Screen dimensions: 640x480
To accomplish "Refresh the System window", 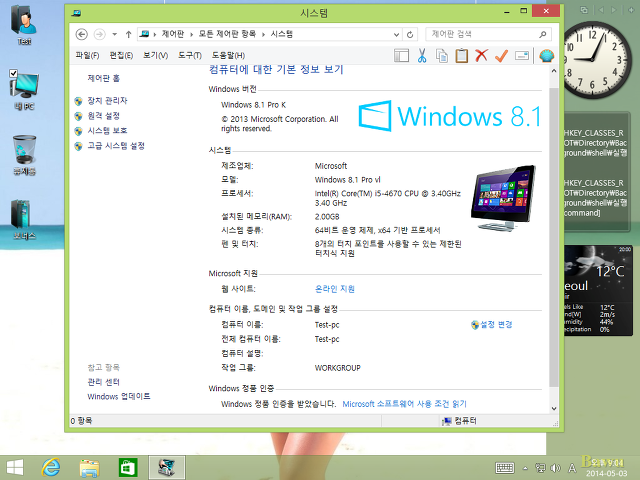I will coord(410,35).
